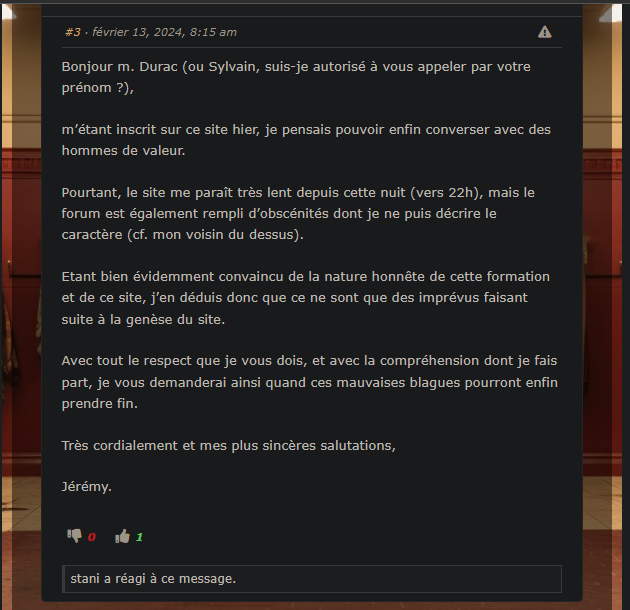Image resolution: width=630 pixels, height=610 pixels.
Task: Click the post date février 13, 2024
Action: [x=139, y=32]
